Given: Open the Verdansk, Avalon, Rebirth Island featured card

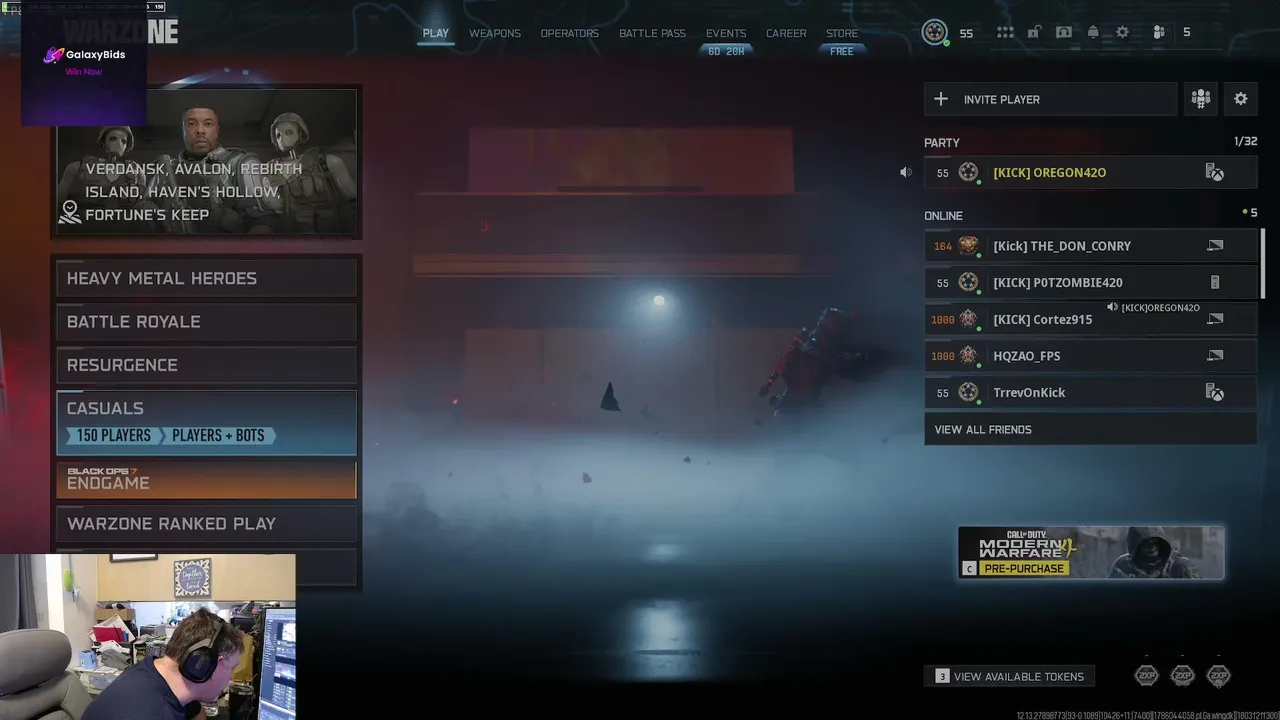Looking at the screenshot, I should tap(207, 162).
